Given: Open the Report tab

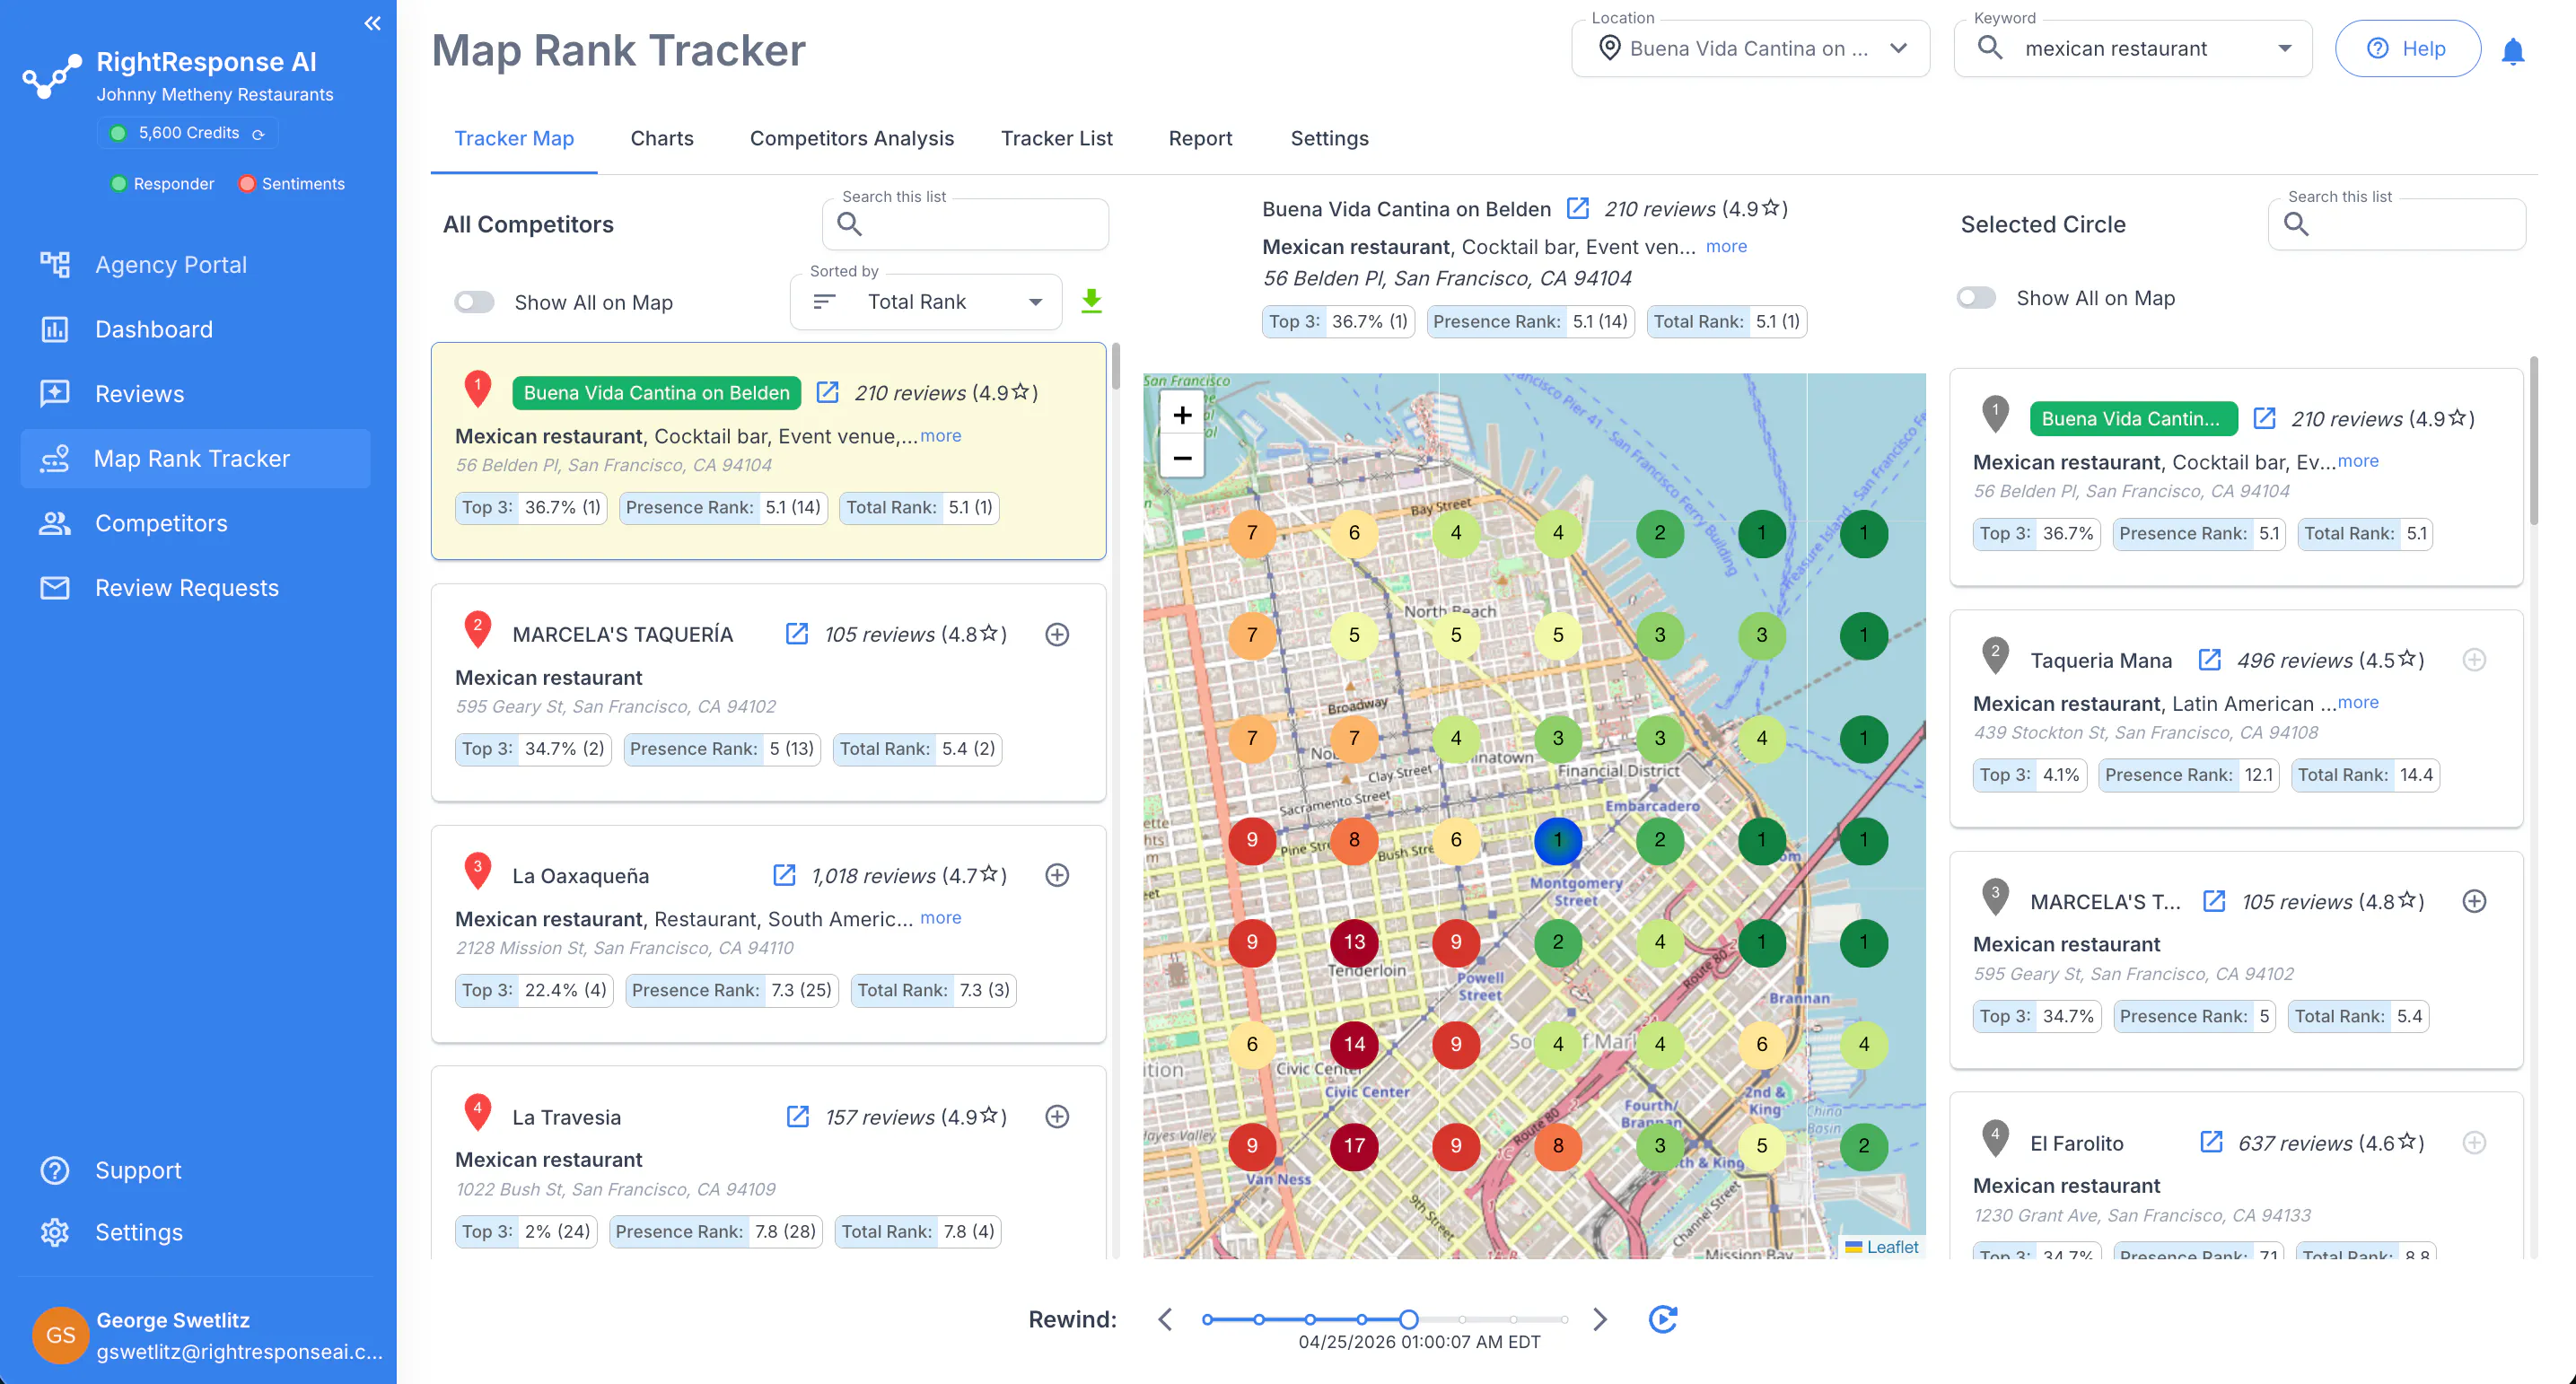Looking at the screenshot, I should coord(1200,139).
